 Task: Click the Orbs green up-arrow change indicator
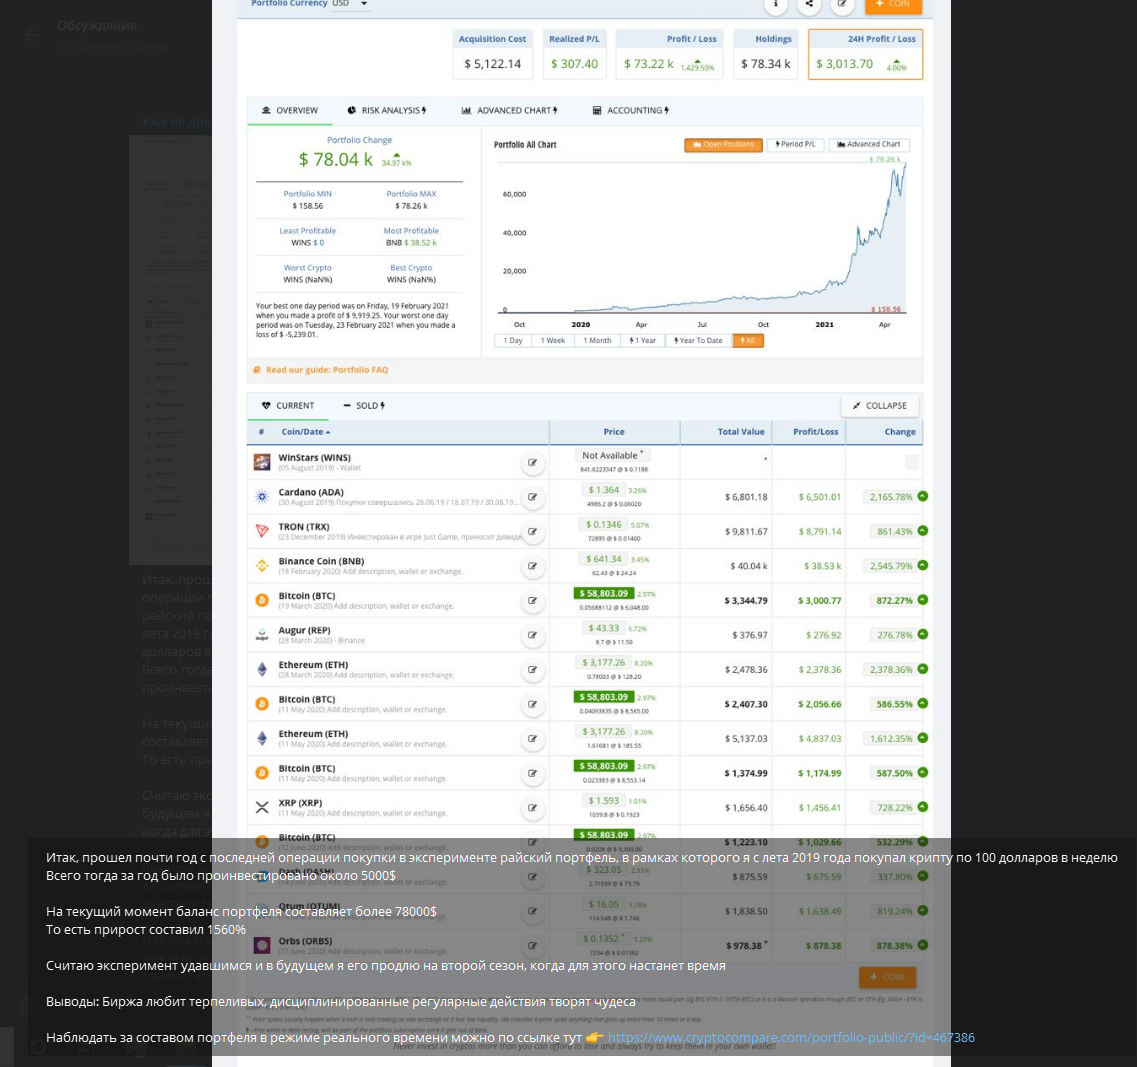point(922,945)
